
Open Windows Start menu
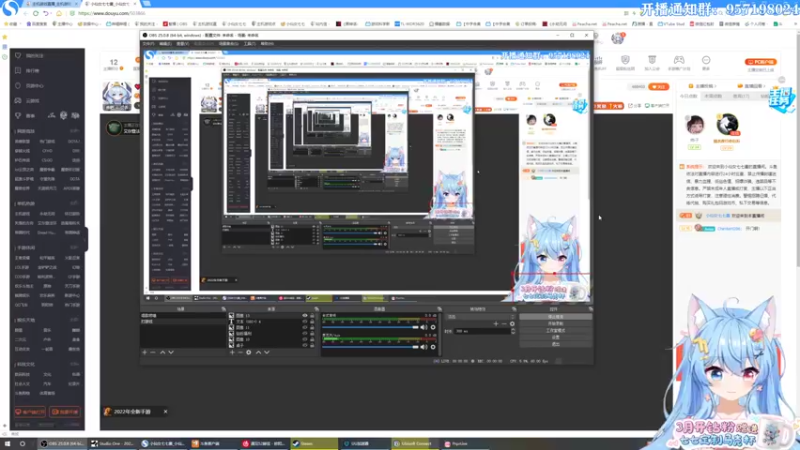pyautogui.click(x=7, y=444)
